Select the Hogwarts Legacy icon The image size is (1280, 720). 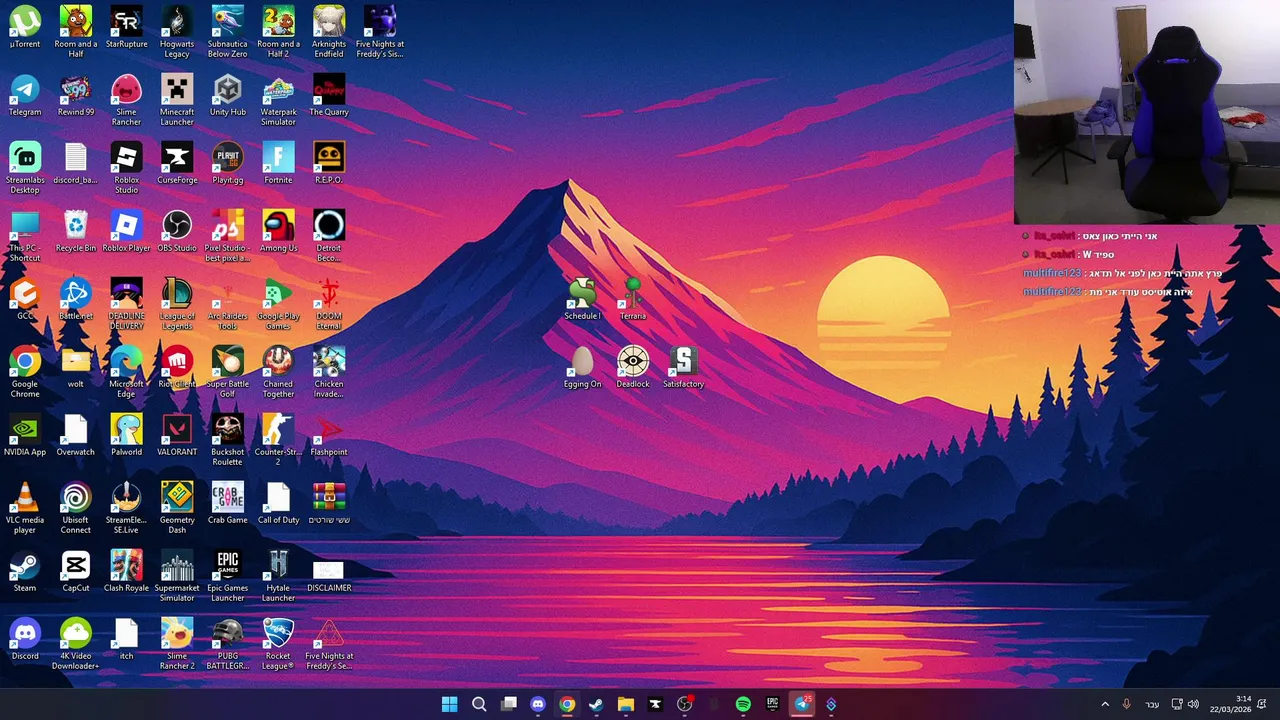click(x=177, y=32)
